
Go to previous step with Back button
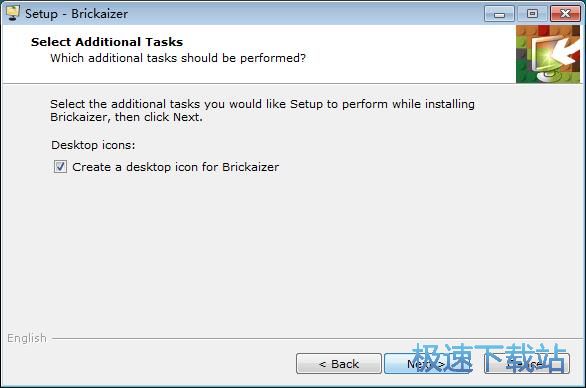(x=339, y=364)
